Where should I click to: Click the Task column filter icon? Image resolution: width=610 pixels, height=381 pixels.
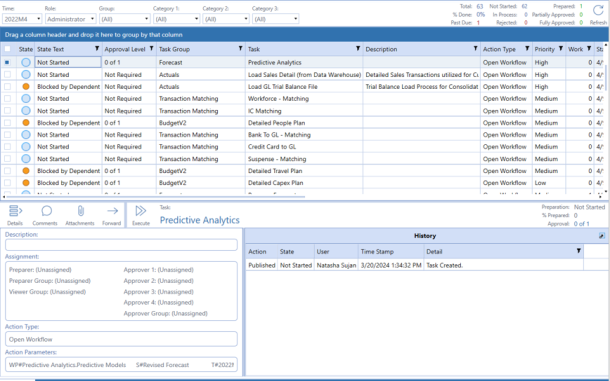358,49
